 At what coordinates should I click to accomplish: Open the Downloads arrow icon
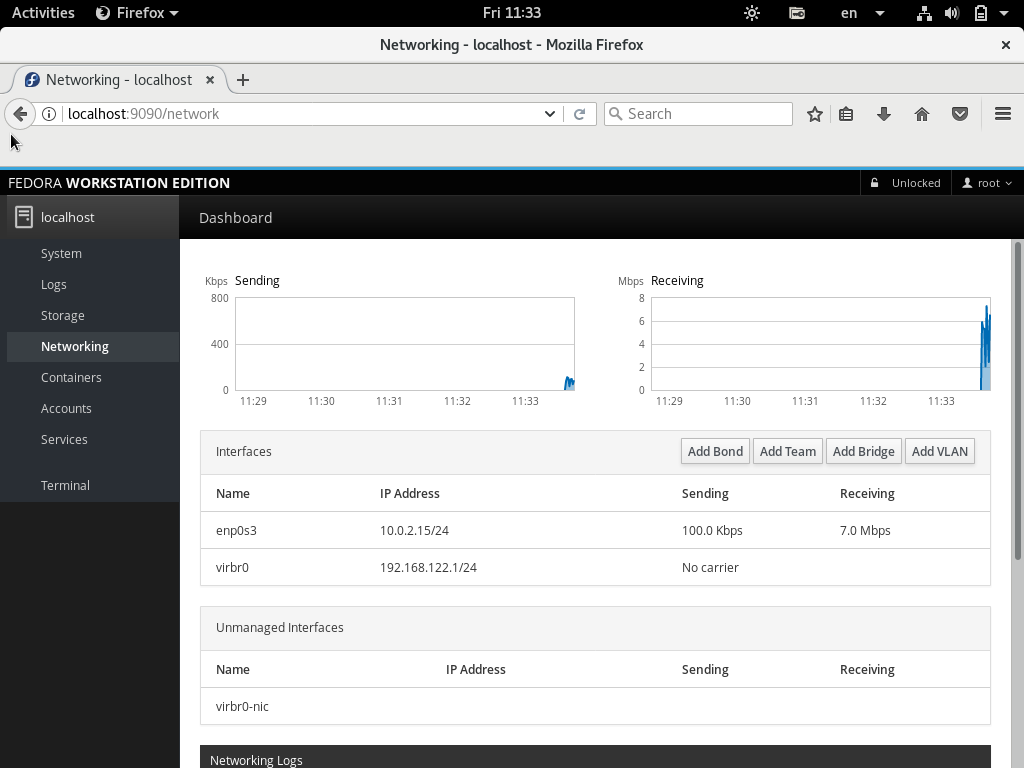pyautogui.click(x=884, y=114)
